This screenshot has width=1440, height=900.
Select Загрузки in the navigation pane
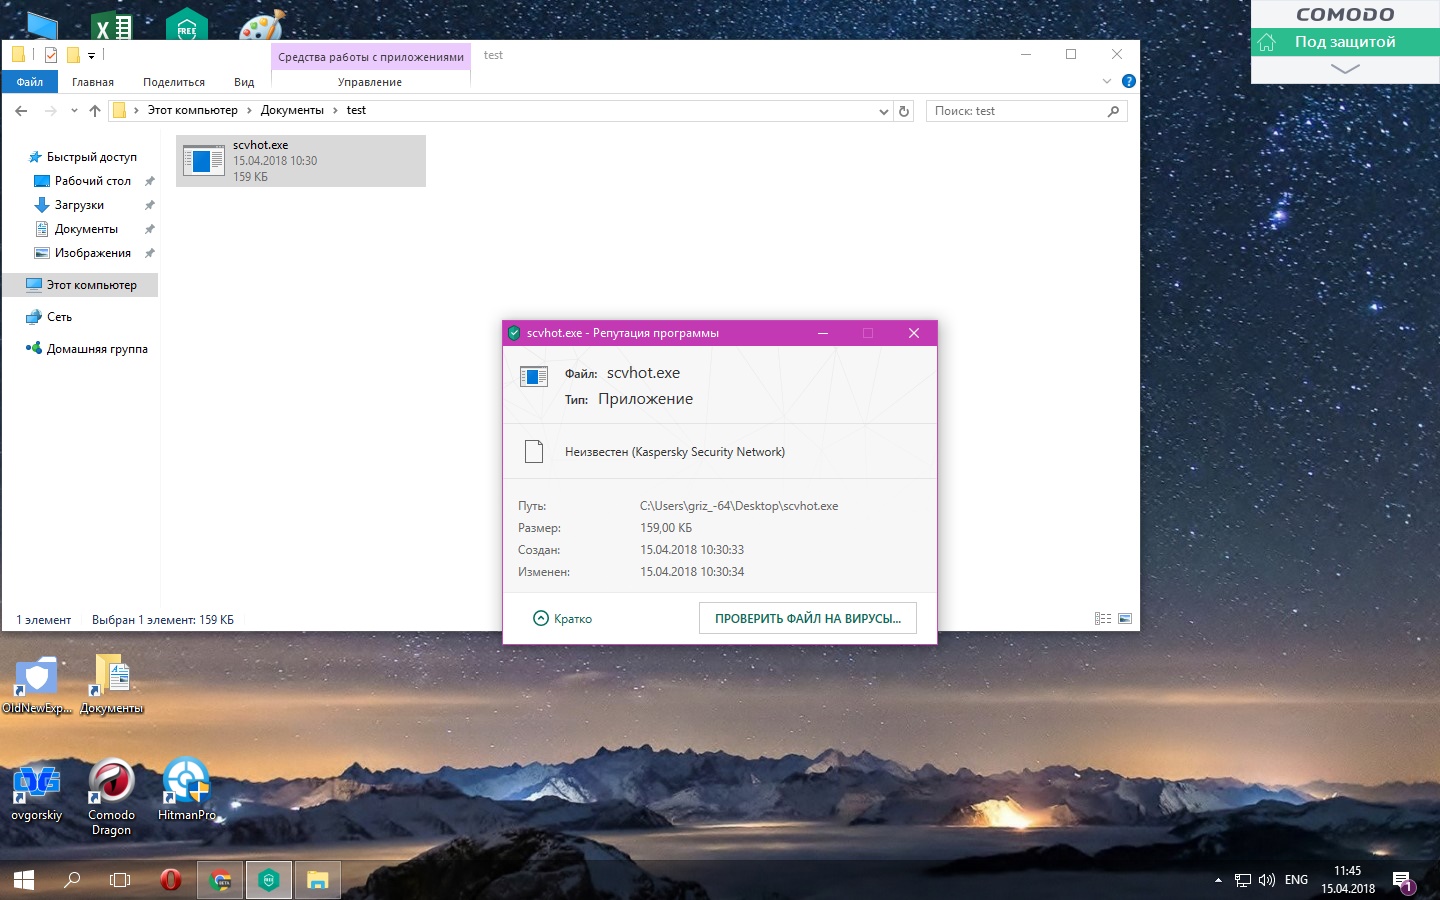(x=79, y=205)
